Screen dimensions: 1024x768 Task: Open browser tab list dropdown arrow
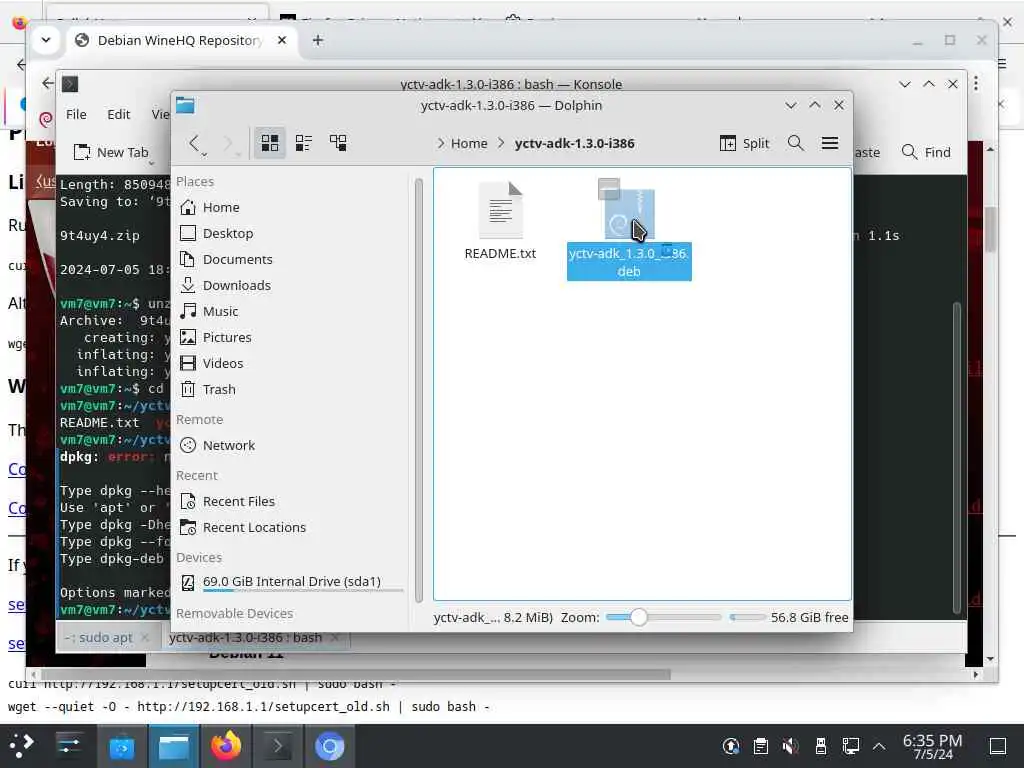click(46, 40)
